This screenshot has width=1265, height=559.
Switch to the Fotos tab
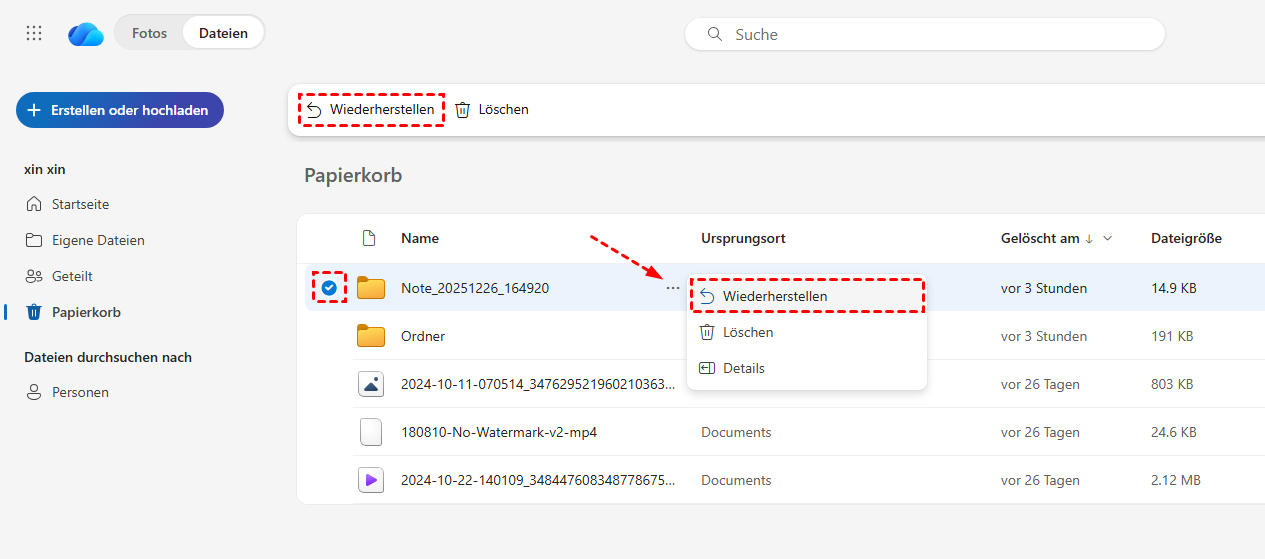[149, 33]
